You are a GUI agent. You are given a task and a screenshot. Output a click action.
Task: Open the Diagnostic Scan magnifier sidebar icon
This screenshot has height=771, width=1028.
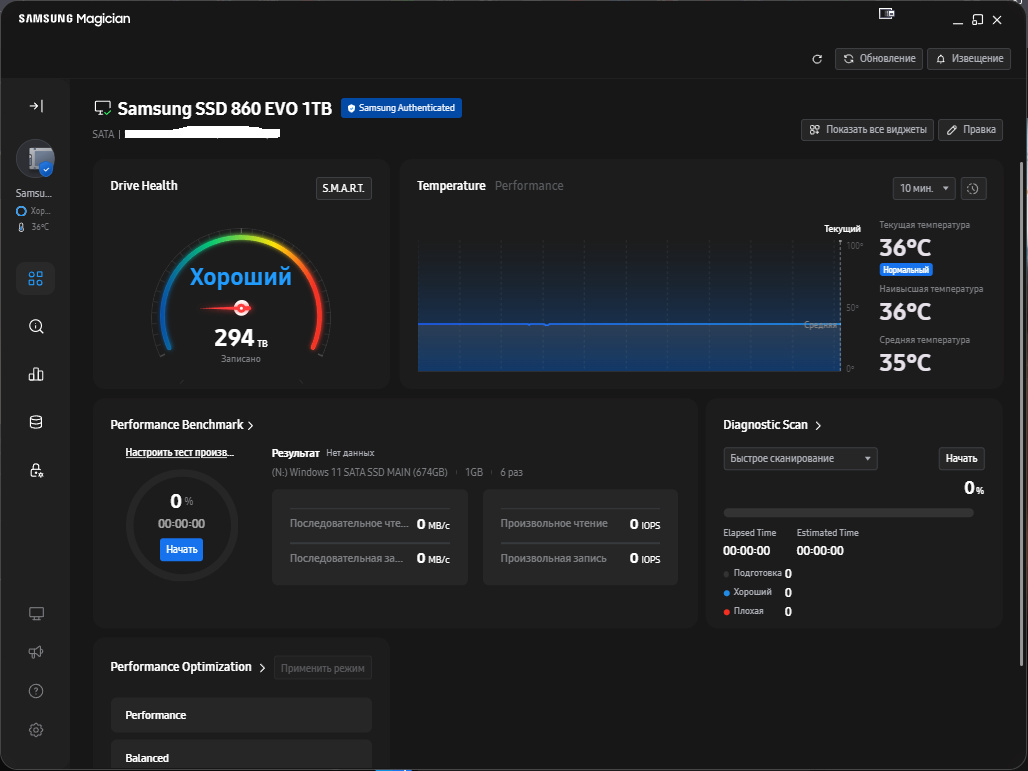pos(36,326)
